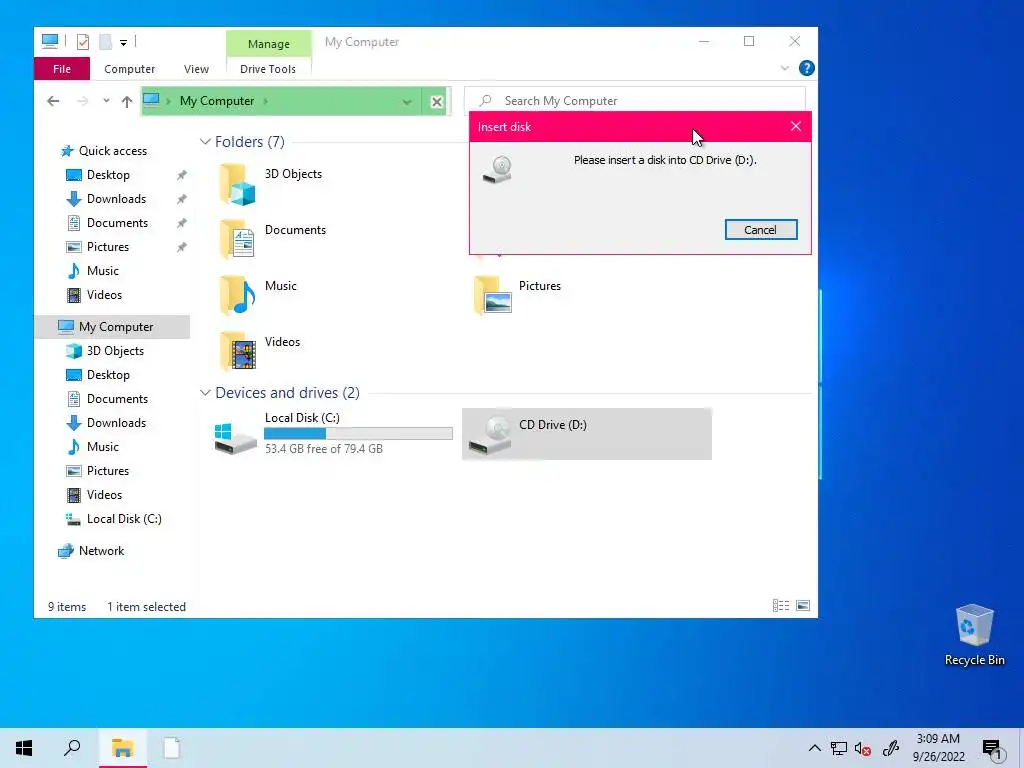The height and width of the screenshot is (768, 1024).
Task: Open pinned Desktop under Quick access
Action: pos(108,175)
